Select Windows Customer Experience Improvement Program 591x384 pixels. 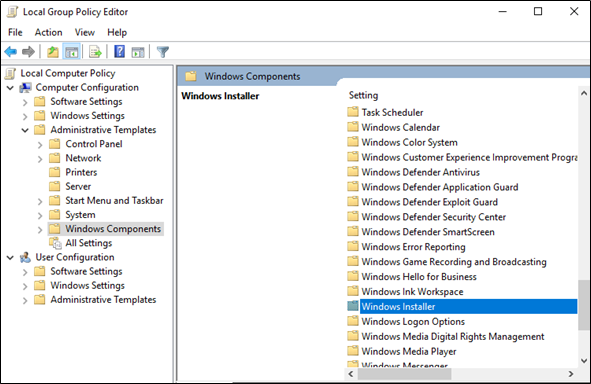pyautogui.click(x=469, y=157)
